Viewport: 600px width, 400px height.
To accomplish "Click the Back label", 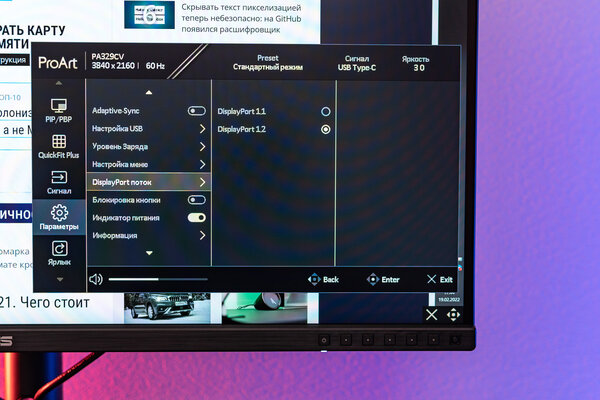I will (331, 279).
